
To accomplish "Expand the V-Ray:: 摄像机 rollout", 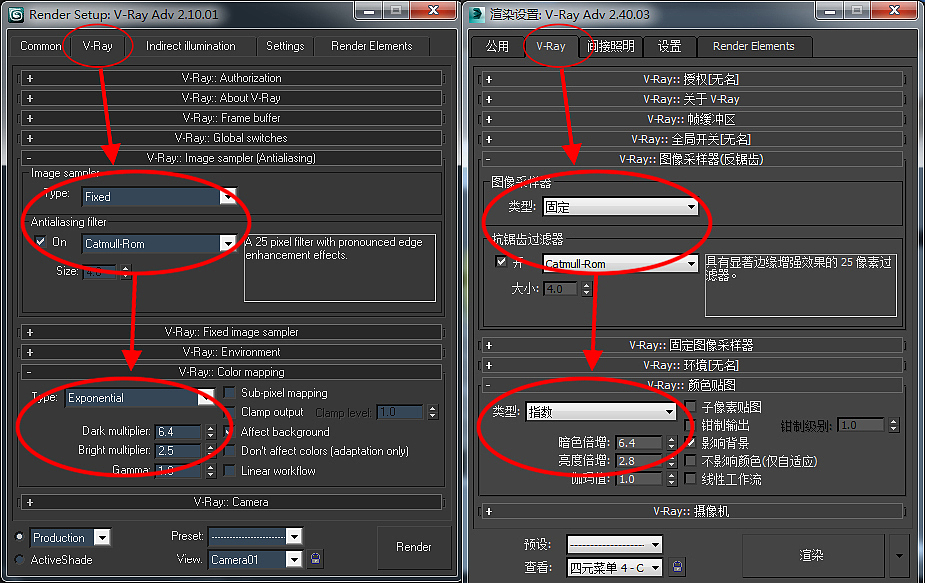I will point(691,512).
